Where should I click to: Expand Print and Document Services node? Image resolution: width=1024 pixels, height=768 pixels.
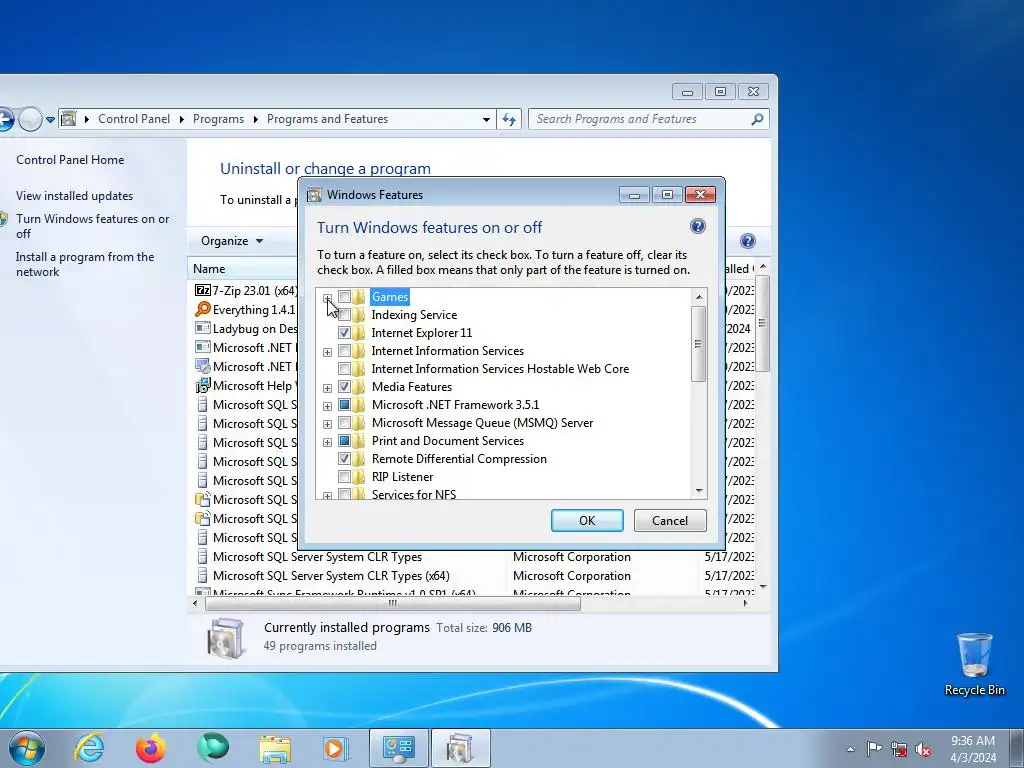[x=327, y=442]
